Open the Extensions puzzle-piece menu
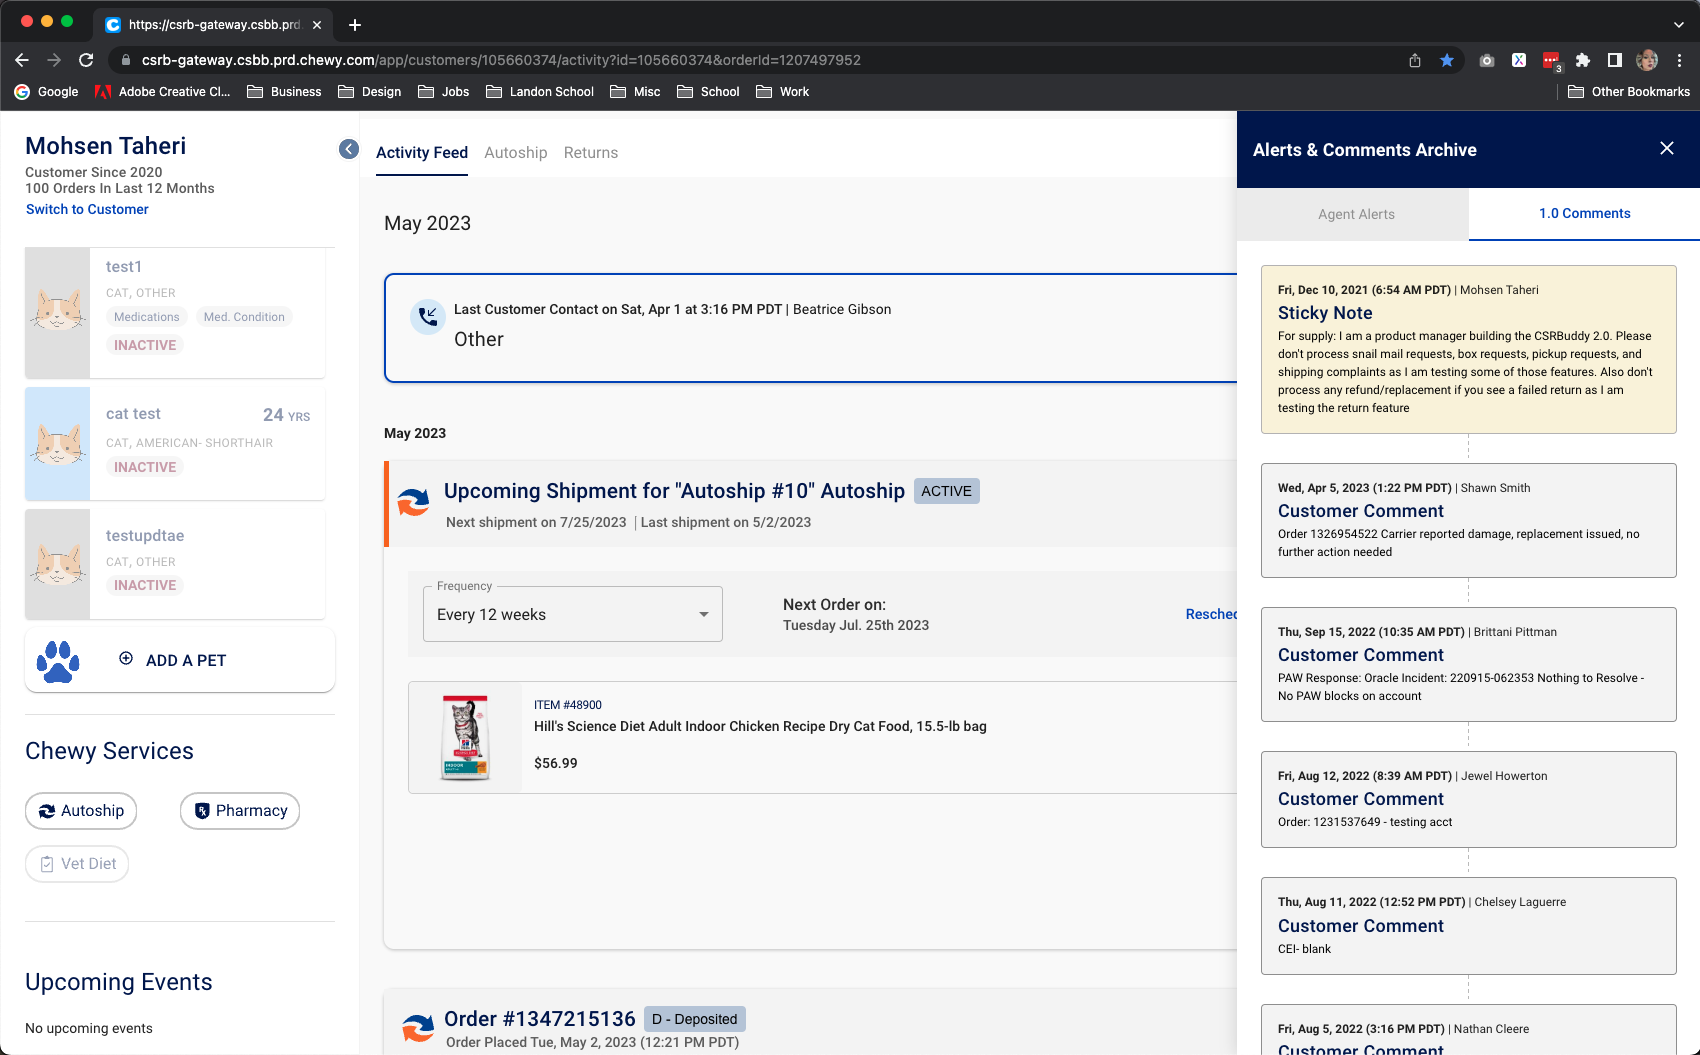The height and width of the screenshot is (1055, 1700). tap(1583, 60)
